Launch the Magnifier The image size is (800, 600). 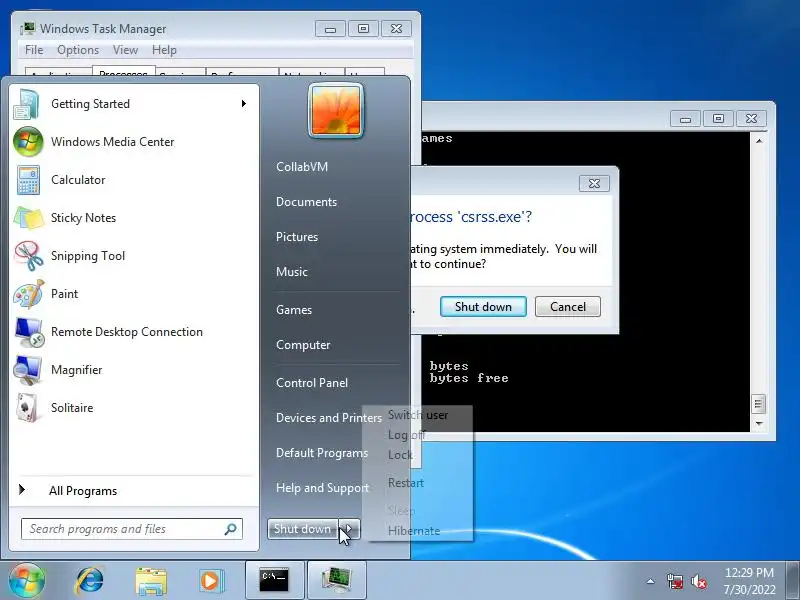click(x=133, y=370)
